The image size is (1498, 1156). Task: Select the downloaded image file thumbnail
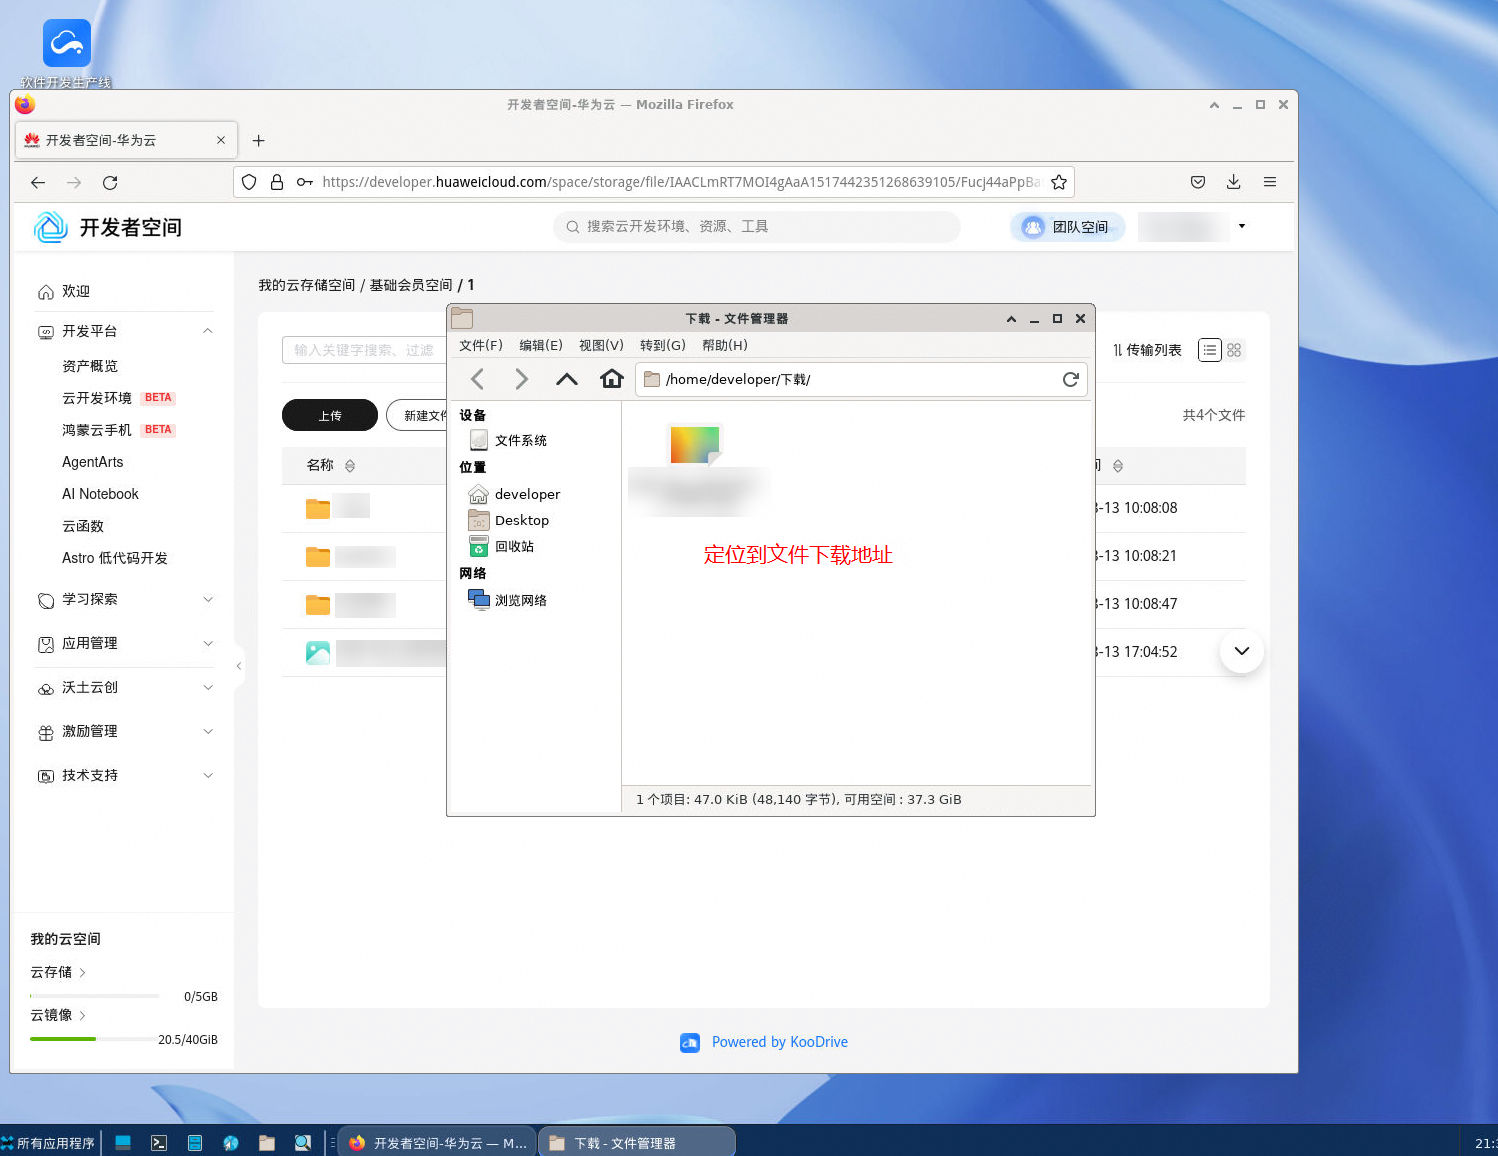tap(696, 445)
